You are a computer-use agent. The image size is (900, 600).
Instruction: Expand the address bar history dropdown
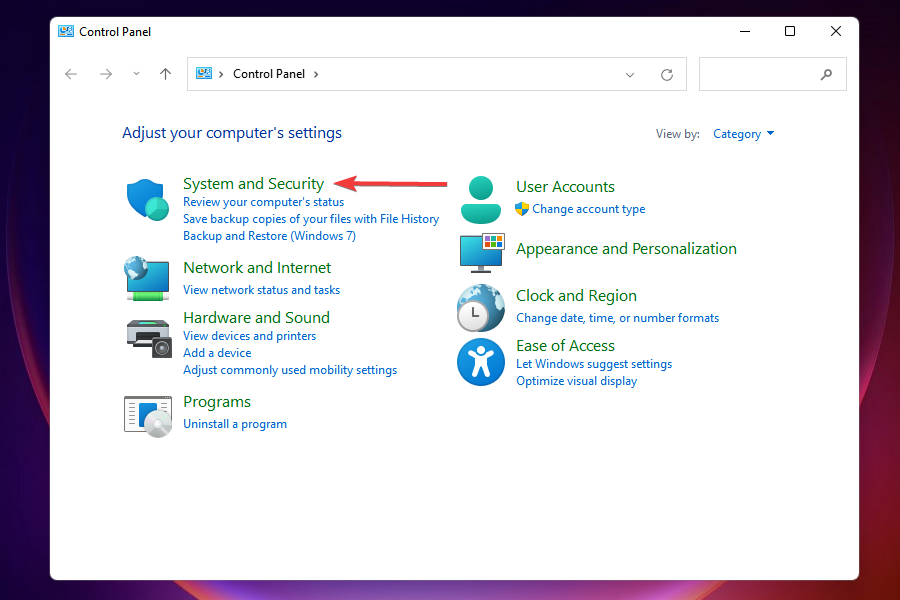pos(630,75)
